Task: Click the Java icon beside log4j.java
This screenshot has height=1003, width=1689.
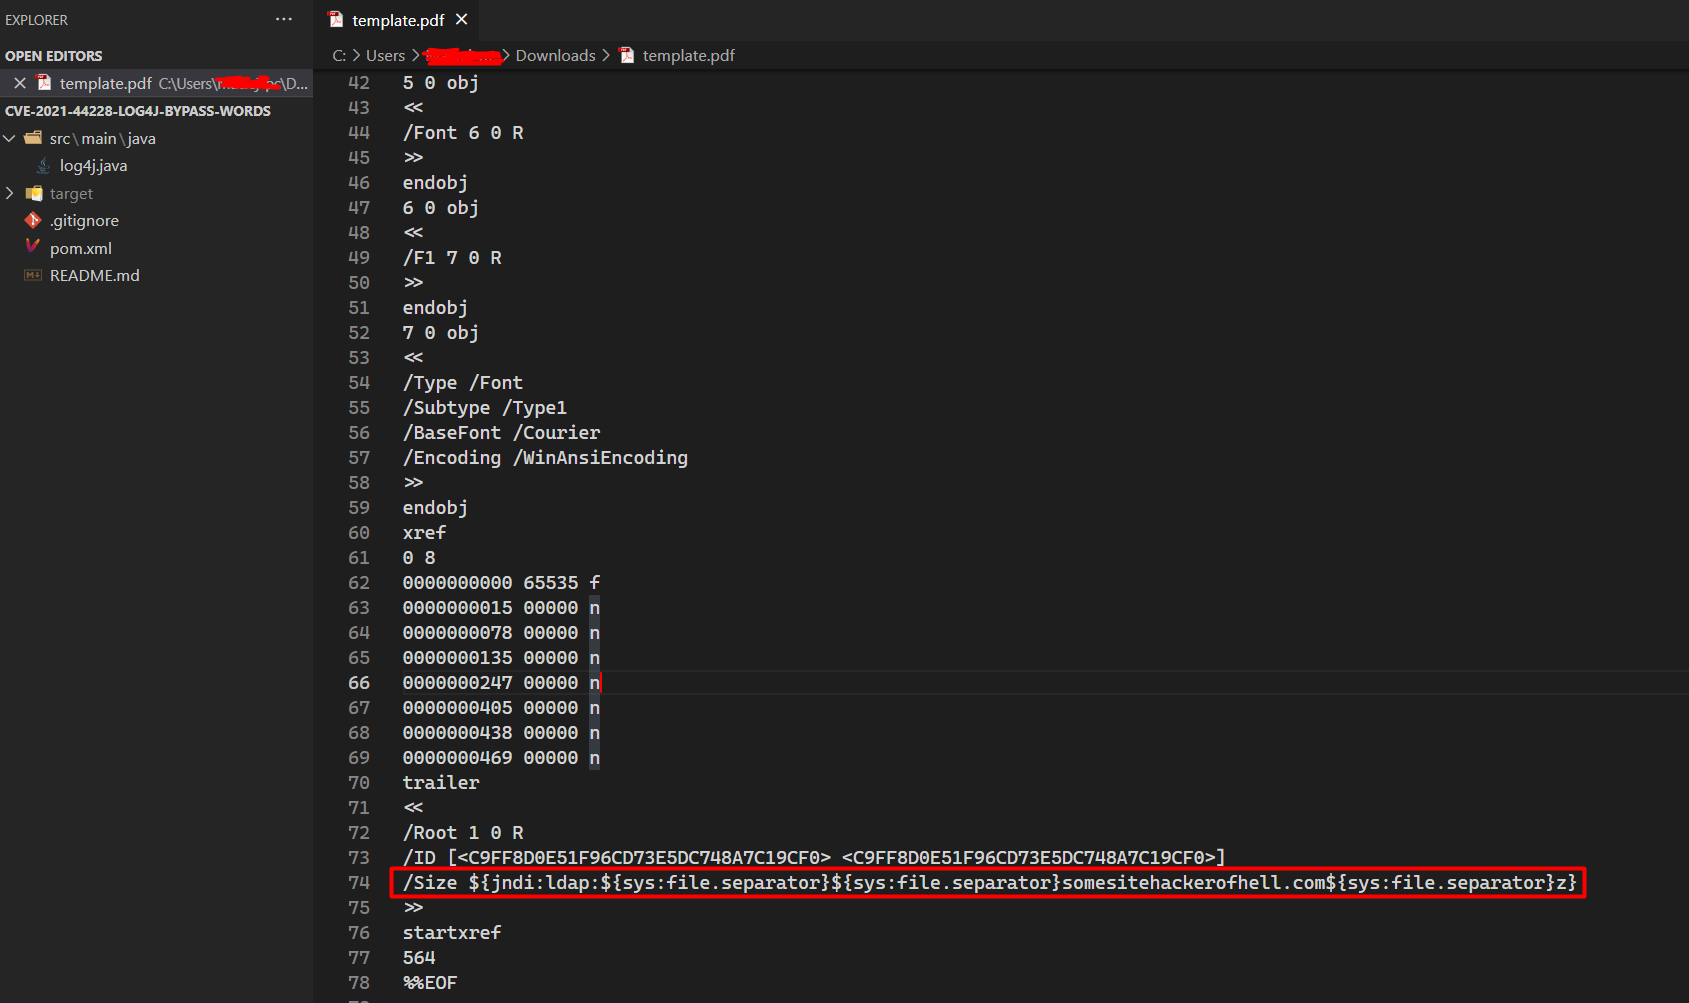Action: (43, 166)
